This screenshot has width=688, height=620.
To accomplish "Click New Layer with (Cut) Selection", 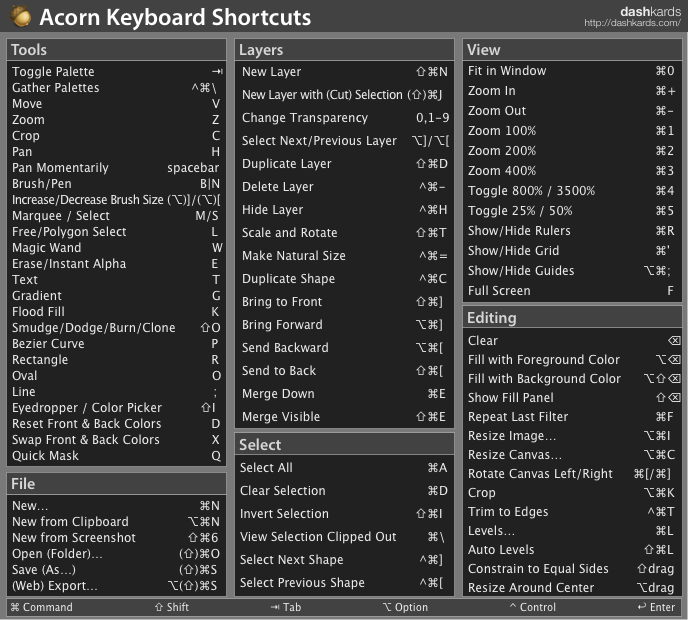I will tap(344, 95).
